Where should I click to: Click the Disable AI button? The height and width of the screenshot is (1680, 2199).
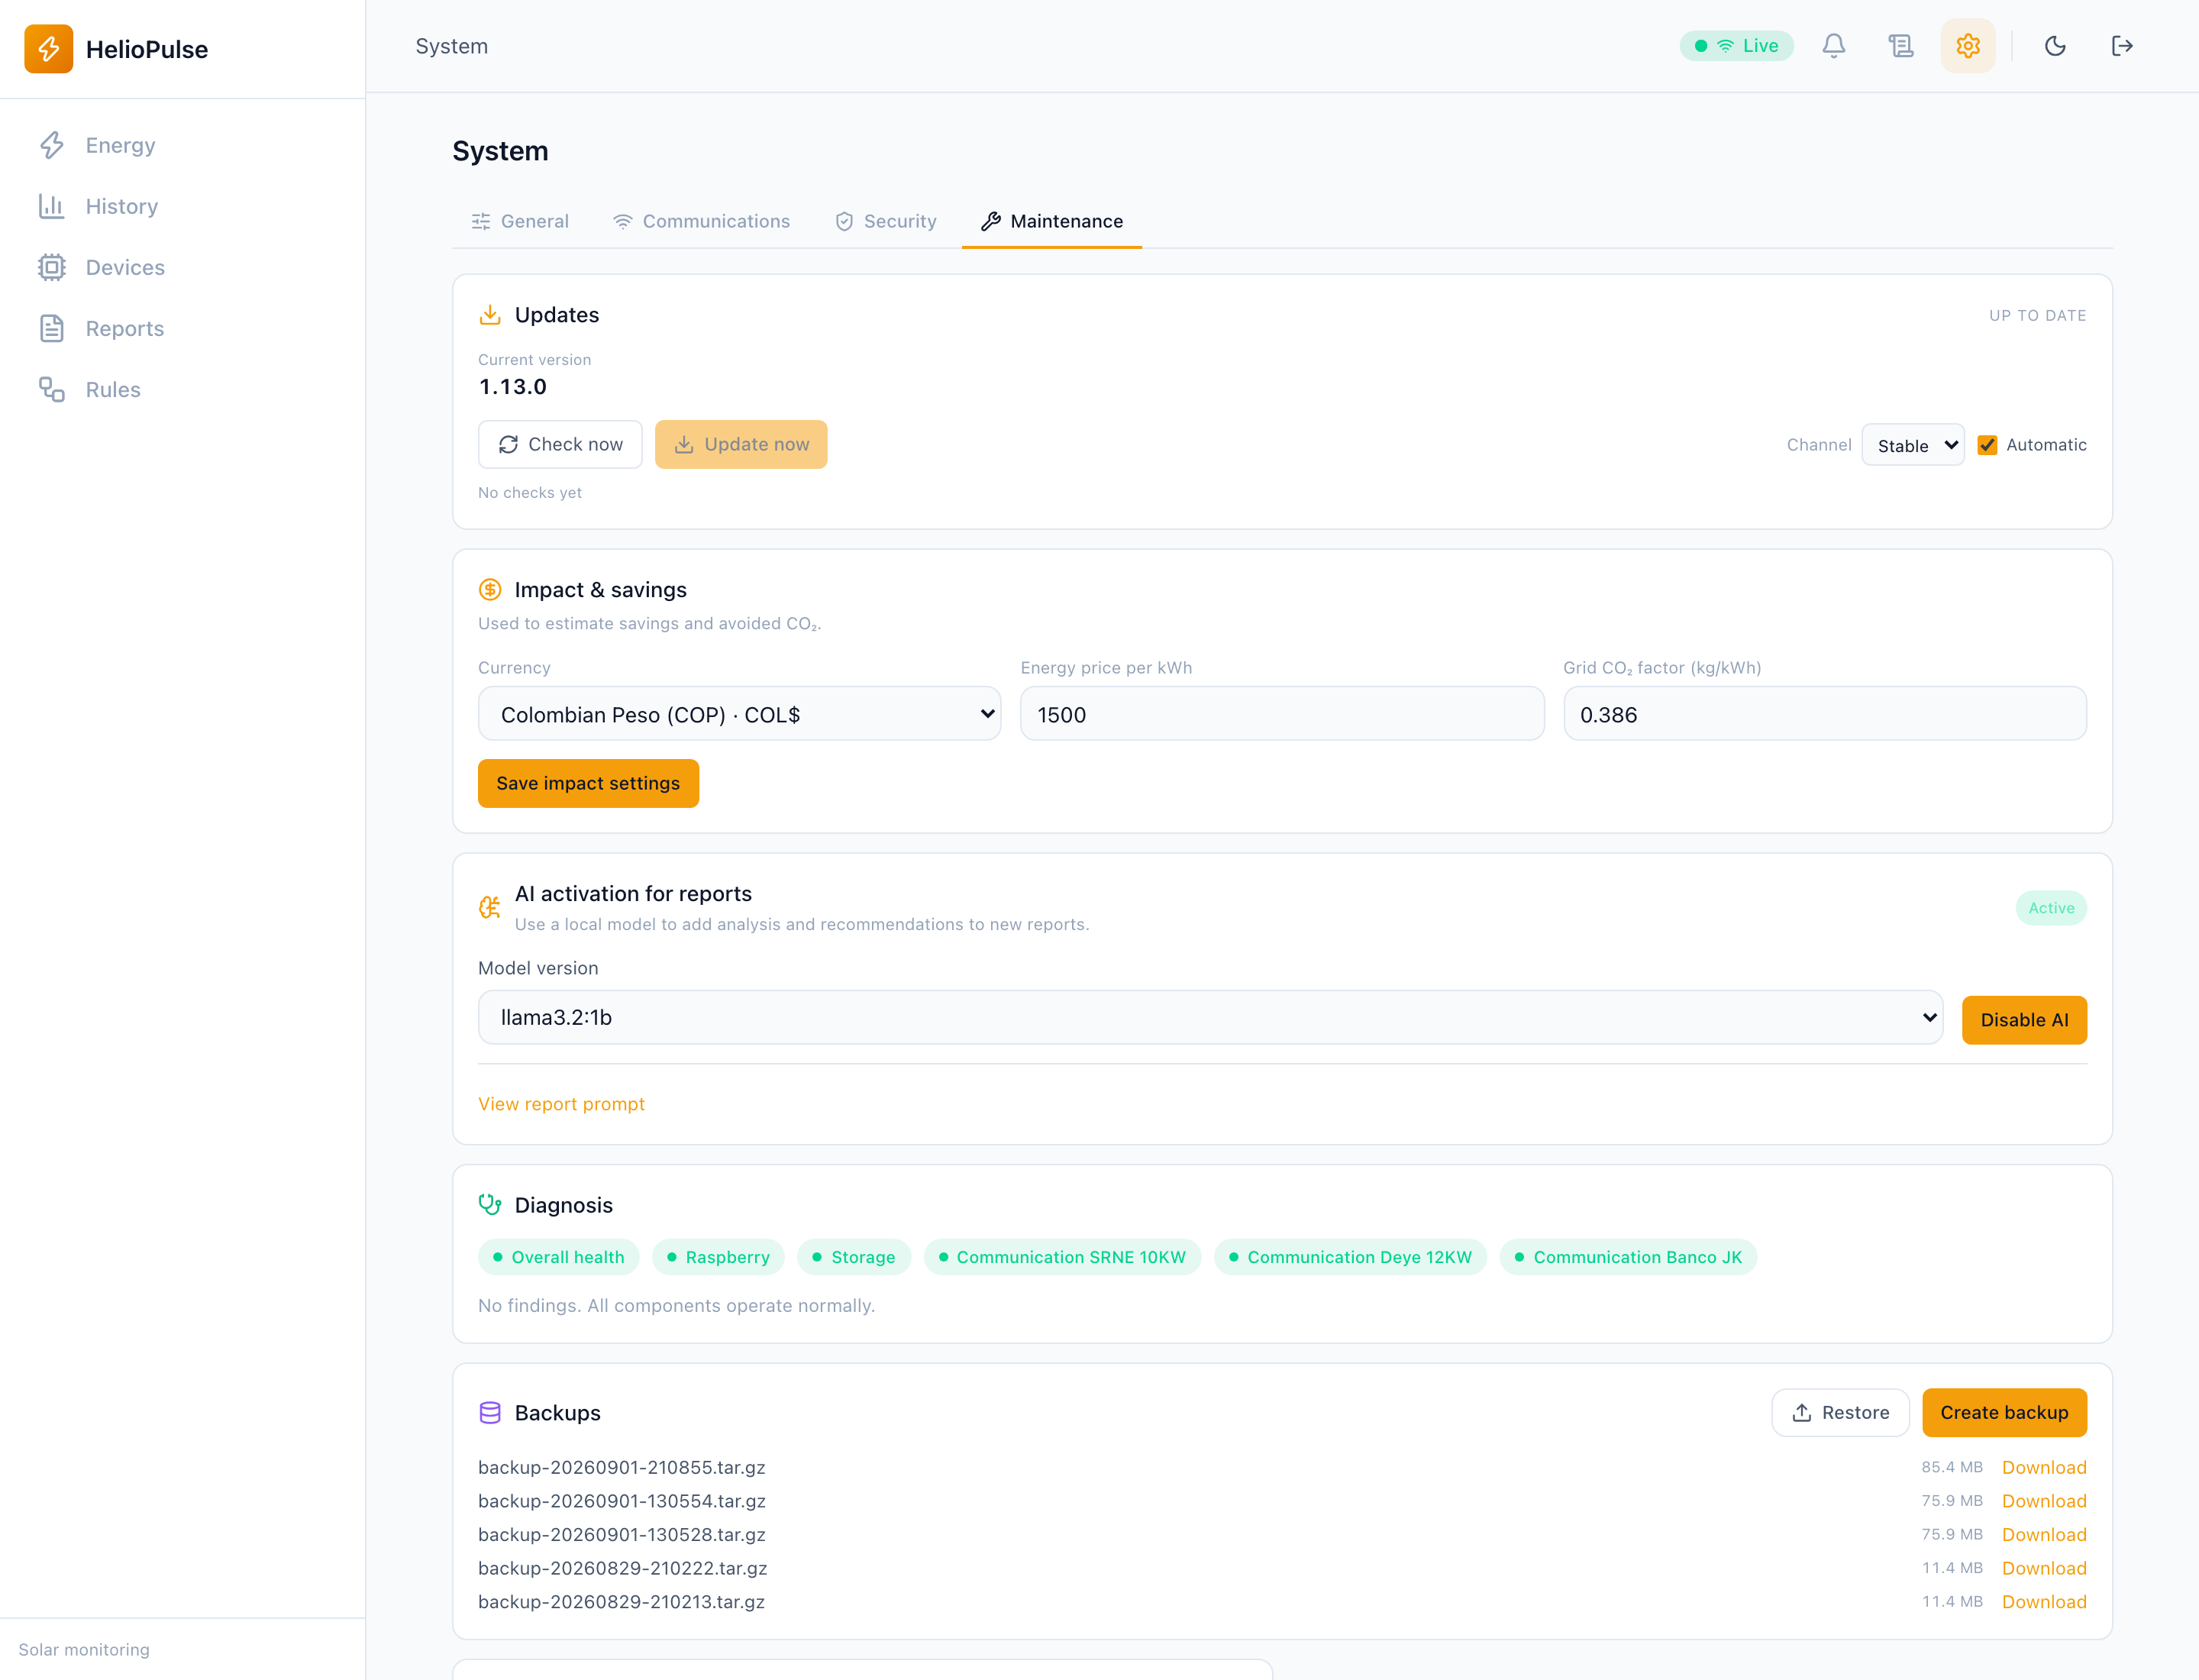pyautogui.click(x=2024, y=1020)
